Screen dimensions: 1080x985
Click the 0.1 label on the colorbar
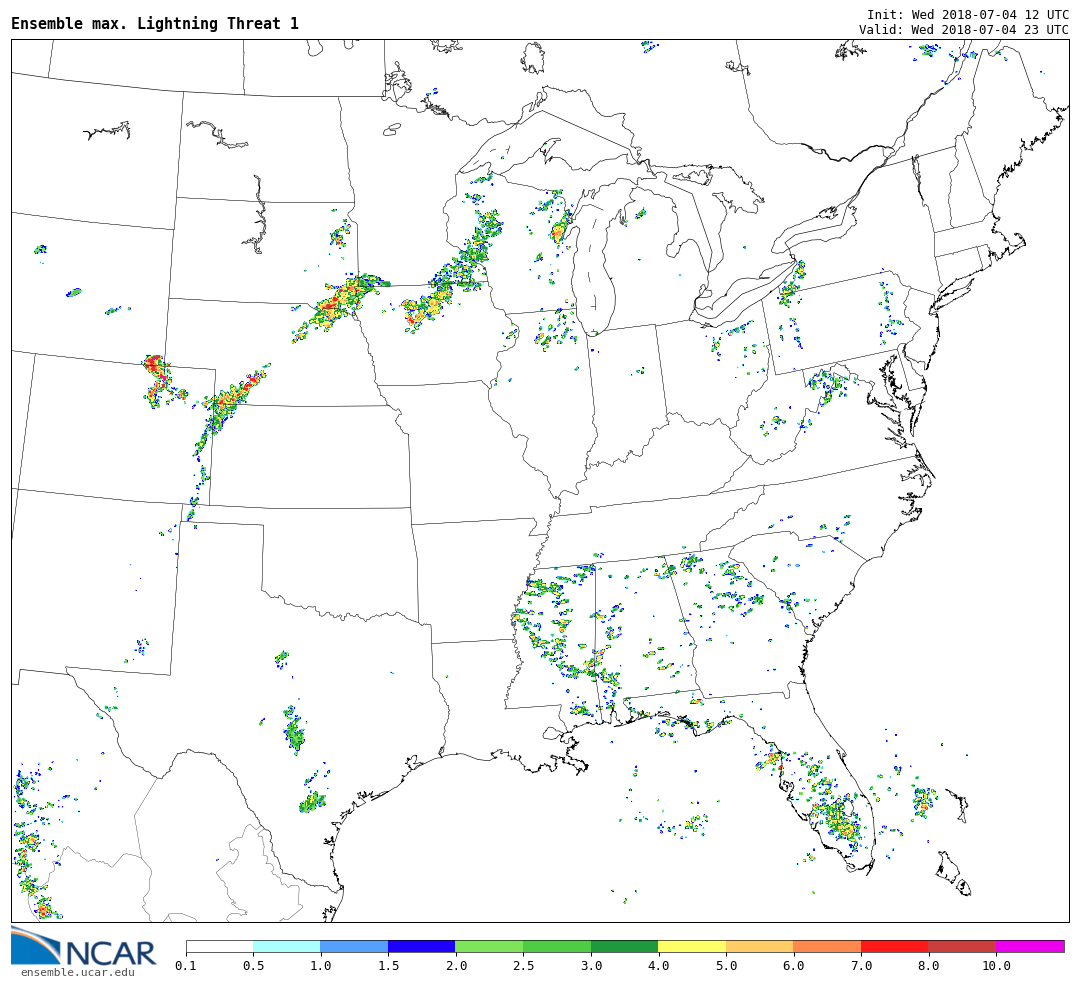pos(185,966)
